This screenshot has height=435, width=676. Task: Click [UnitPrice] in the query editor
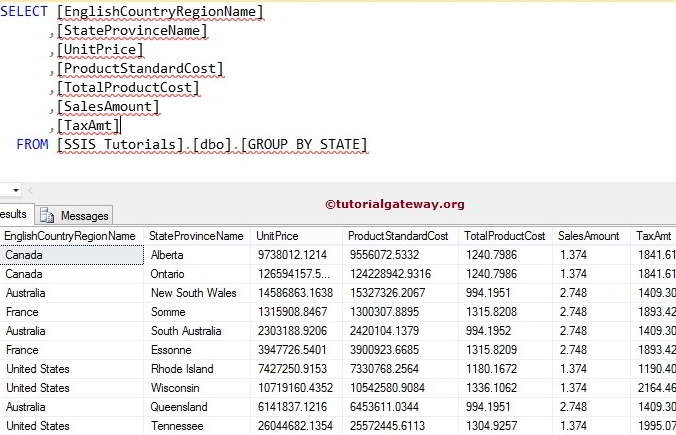(x=100, y=50)
